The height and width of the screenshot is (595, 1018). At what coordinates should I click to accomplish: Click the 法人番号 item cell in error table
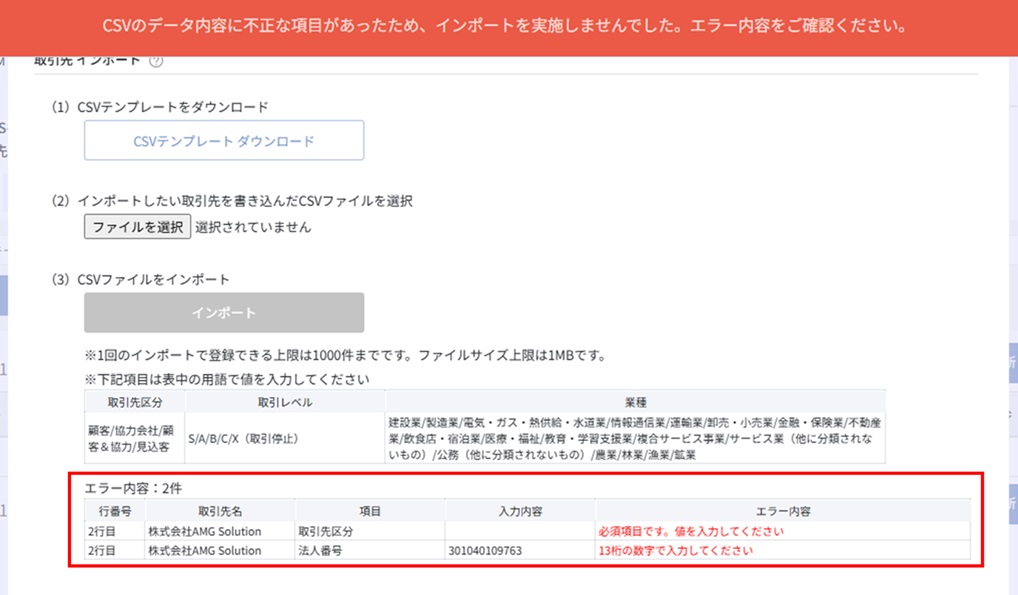(370, 551)
